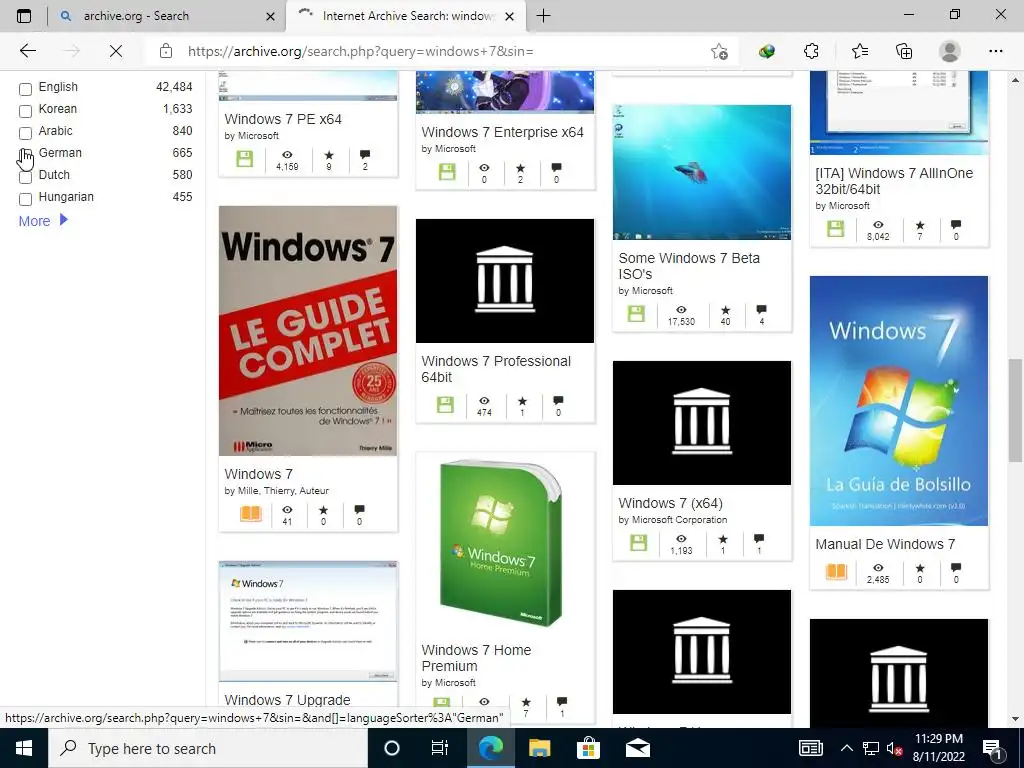Click the views eye icon on Windows 7 PE x64
The image size is (1024, 768).
coord(287,155)
